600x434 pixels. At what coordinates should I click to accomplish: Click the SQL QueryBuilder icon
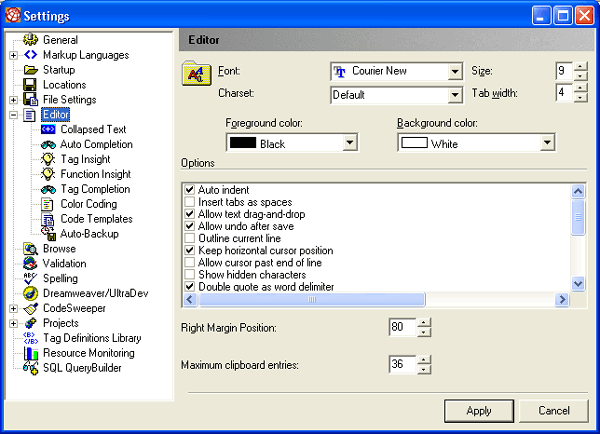(x=30, y=368)
